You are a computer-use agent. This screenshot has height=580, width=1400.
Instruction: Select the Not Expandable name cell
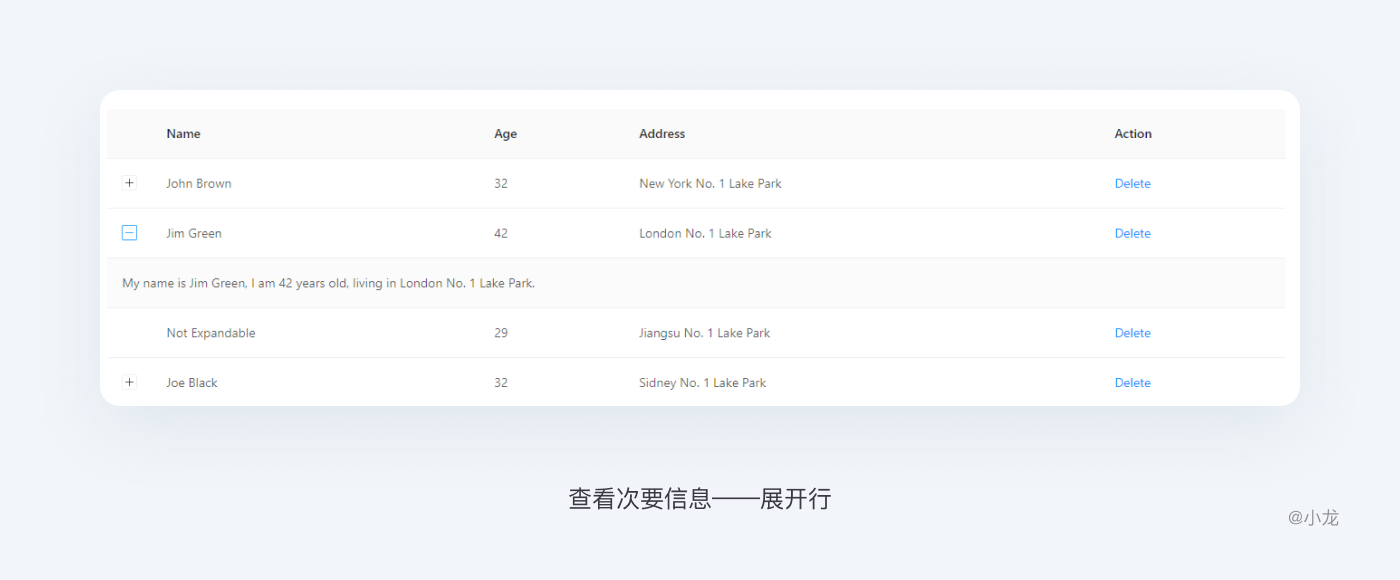point(211,333)
